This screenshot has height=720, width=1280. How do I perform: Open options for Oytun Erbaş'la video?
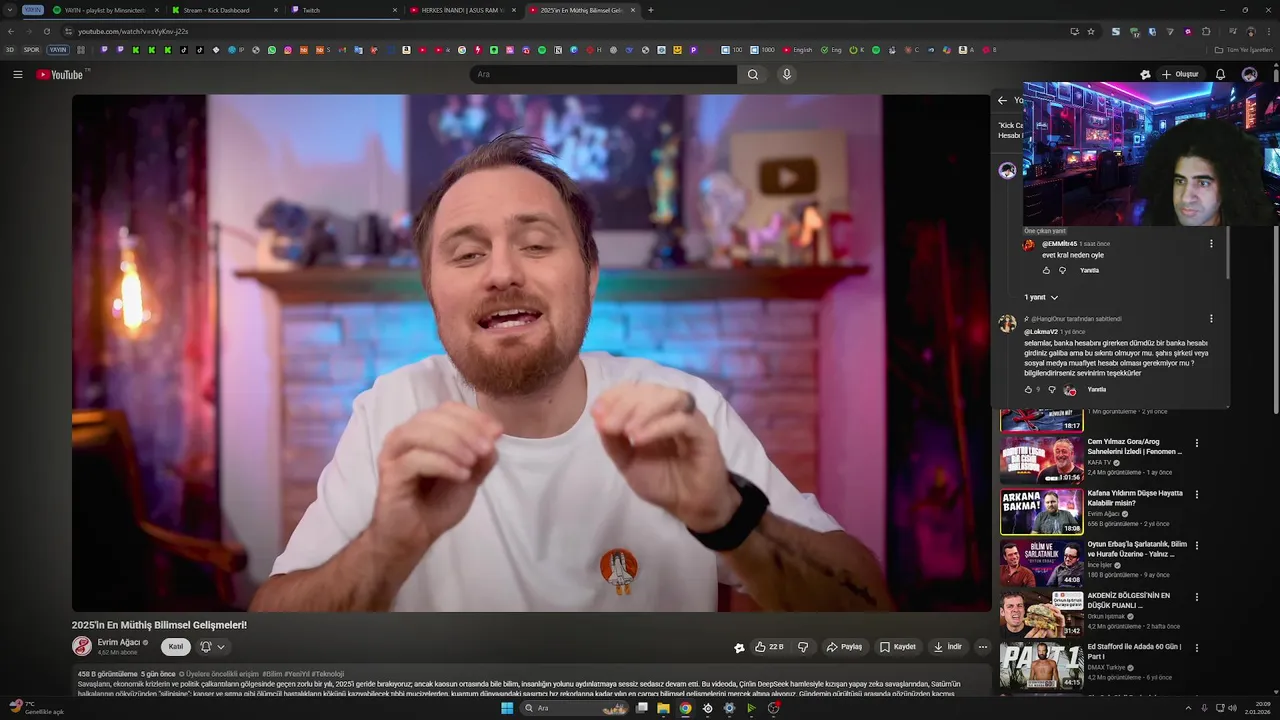pos(1196,546)
